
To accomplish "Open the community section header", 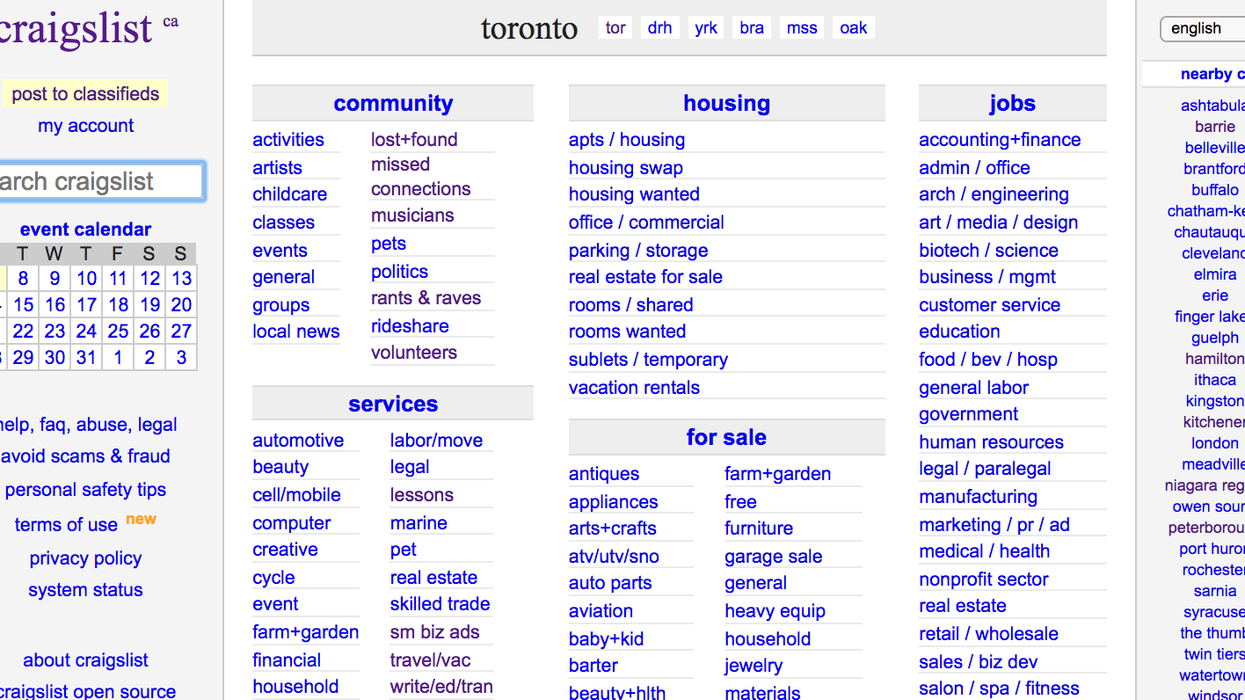I will [x=393, y=104].
